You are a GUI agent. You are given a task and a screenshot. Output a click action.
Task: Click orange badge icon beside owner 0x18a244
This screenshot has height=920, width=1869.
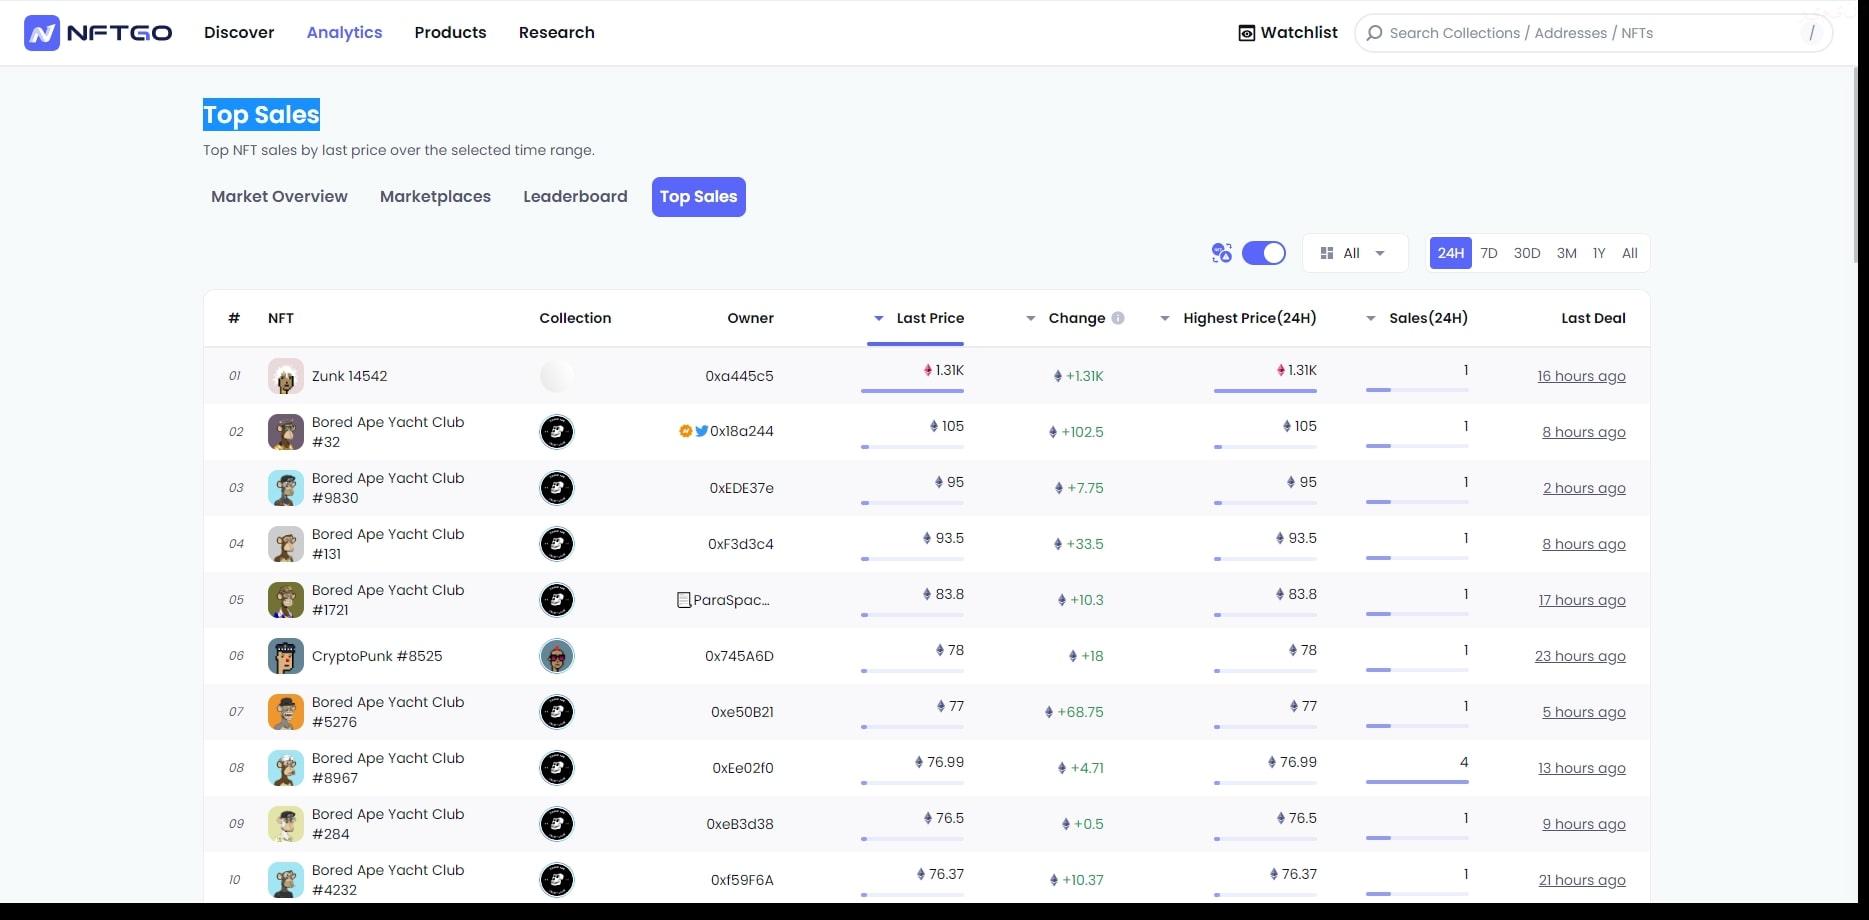click(x=685, y=431)
